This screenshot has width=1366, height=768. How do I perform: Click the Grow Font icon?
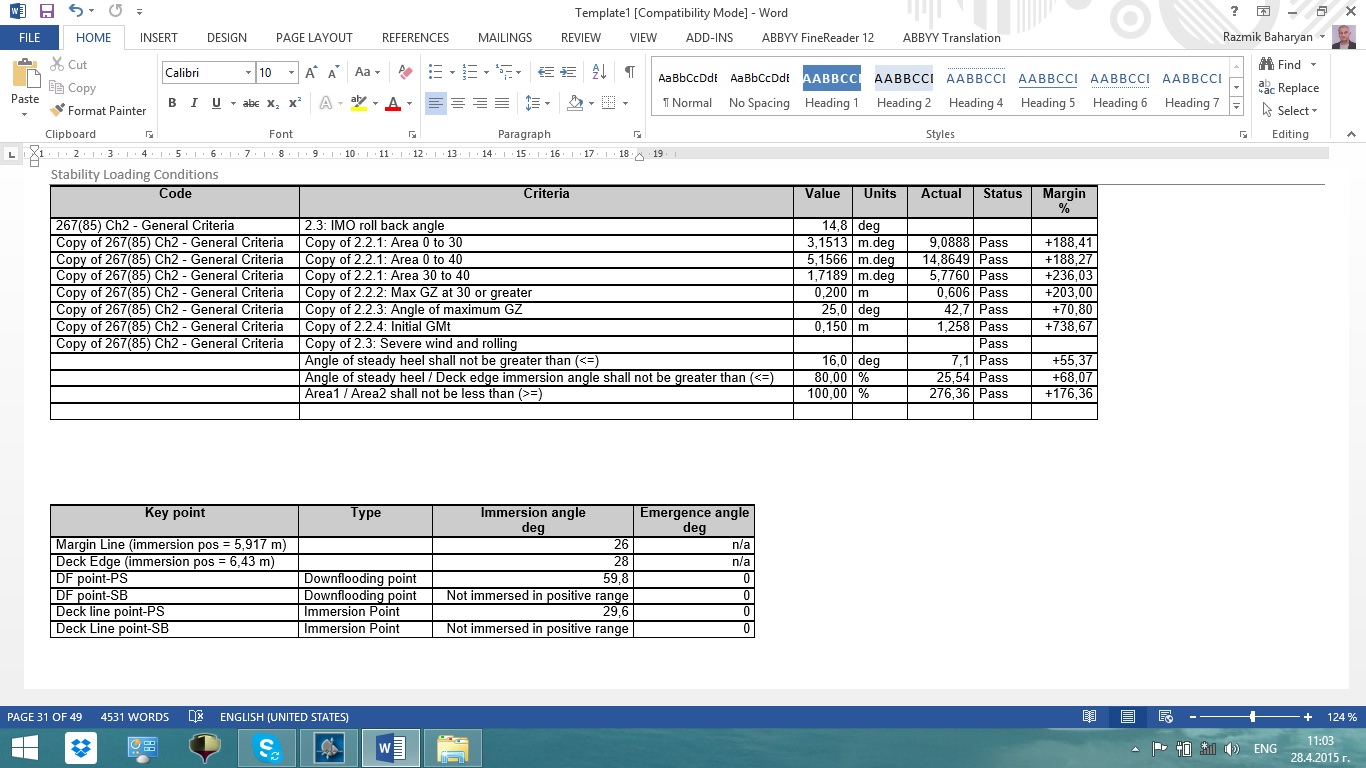click(x=311, y=72)
